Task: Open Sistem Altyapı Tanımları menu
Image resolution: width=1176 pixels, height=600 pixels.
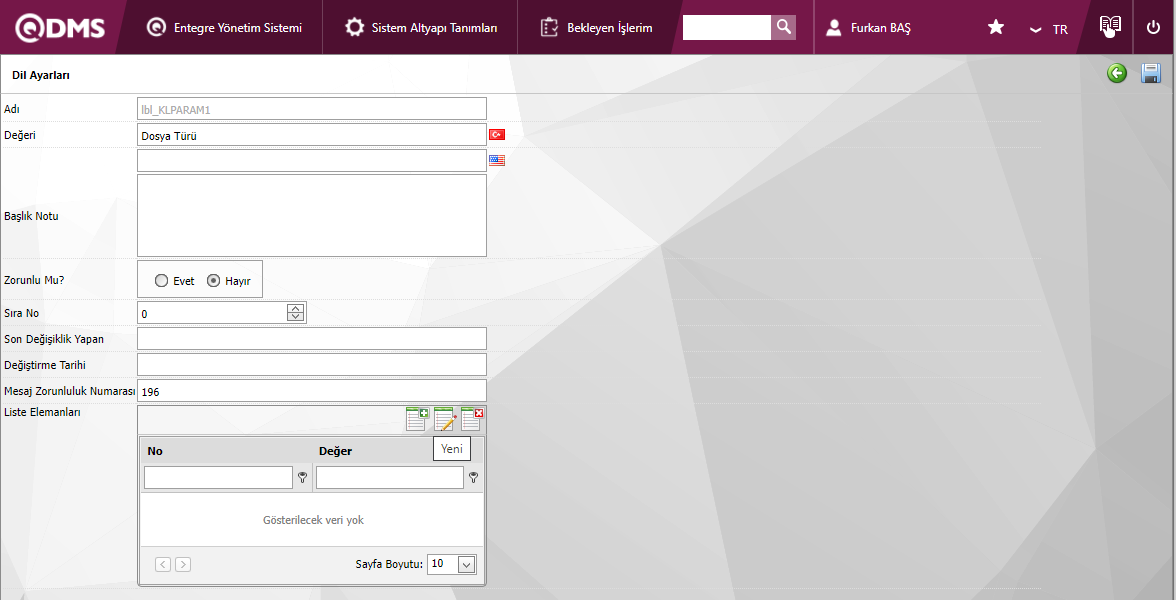Action: click(x=421, y=28)
